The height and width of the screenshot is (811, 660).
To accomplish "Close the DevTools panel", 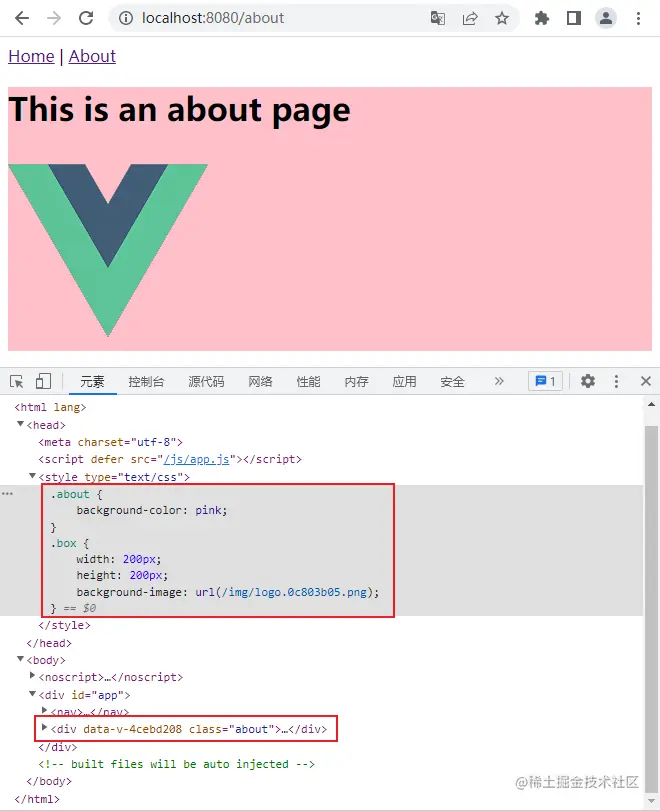I will pos(646,382).
